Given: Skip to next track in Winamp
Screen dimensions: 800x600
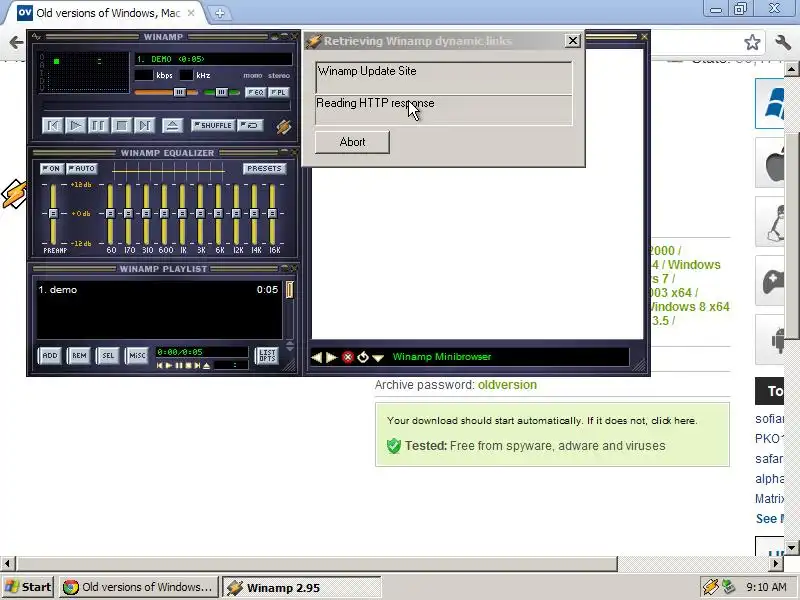Looking at the screenshot, I should point(144,126).
